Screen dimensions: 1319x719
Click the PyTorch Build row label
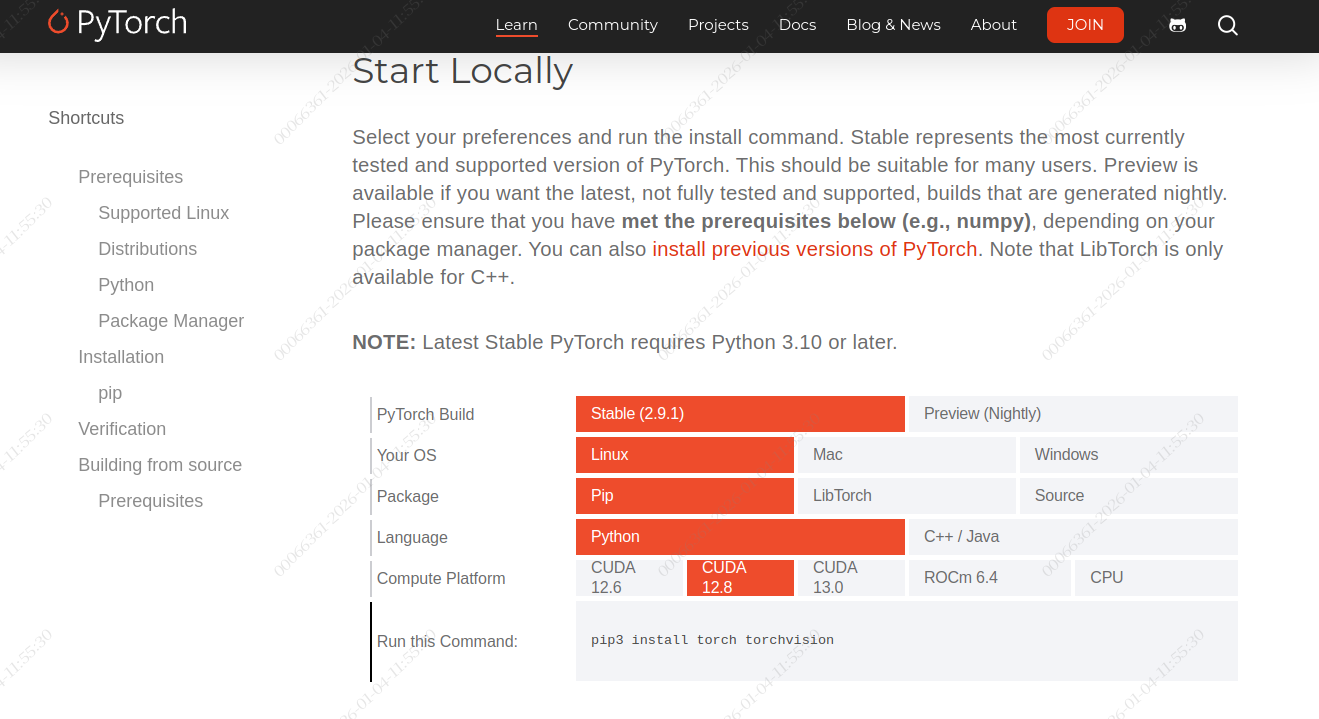[x=425, y=414]
